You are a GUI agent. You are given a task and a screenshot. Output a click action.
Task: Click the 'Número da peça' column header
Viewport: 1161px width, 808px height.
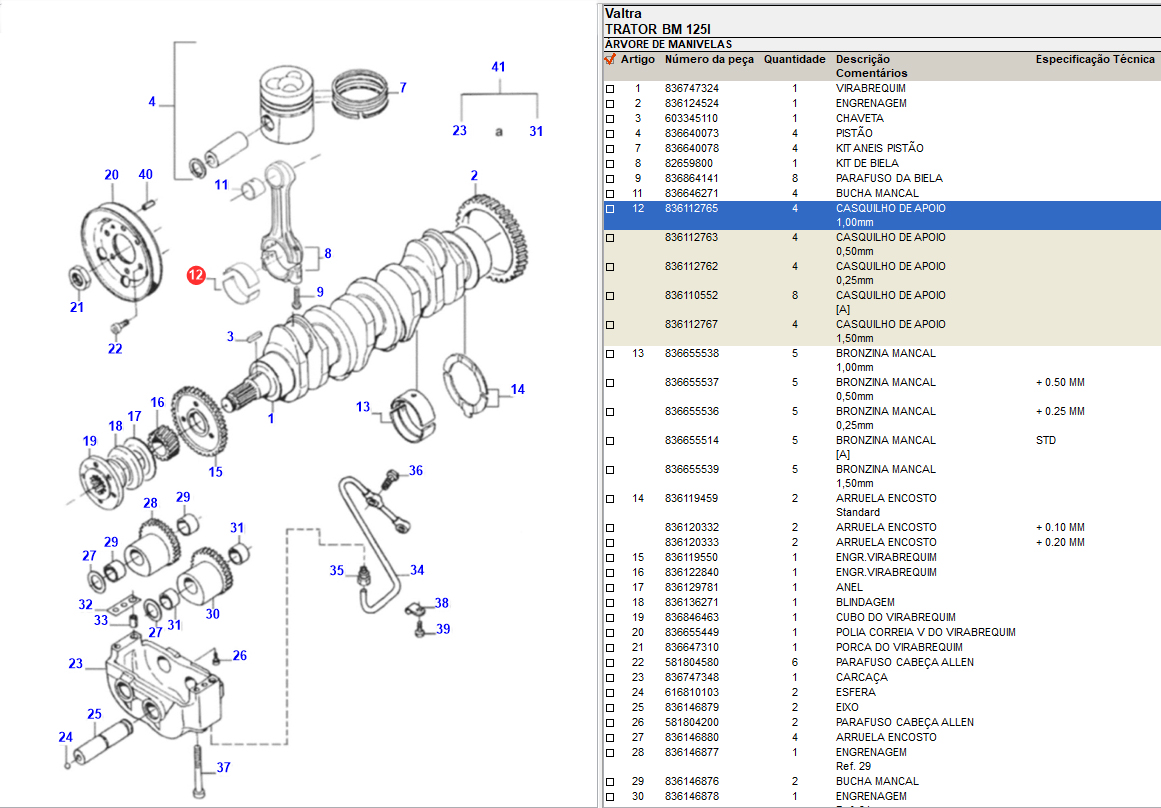[709, 60]
